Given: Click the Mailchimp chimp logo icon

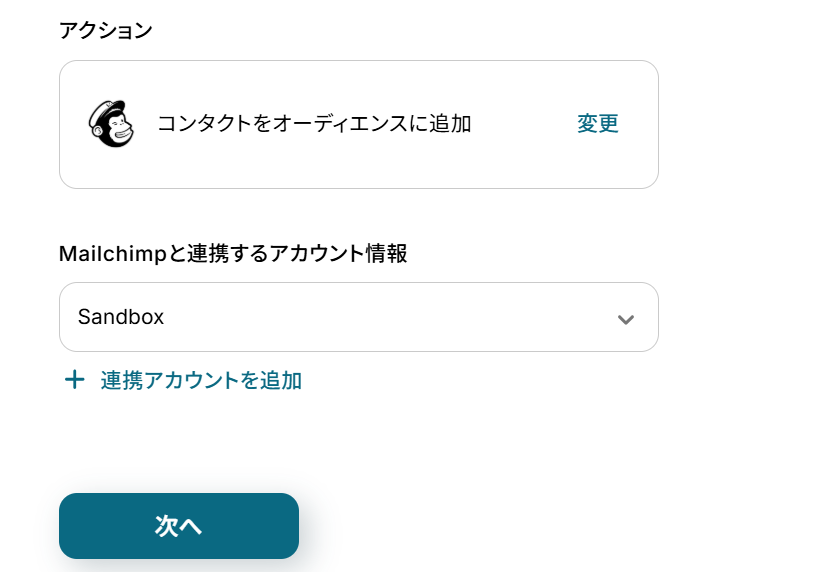Looking at the screenshot, I should point(111,124).
